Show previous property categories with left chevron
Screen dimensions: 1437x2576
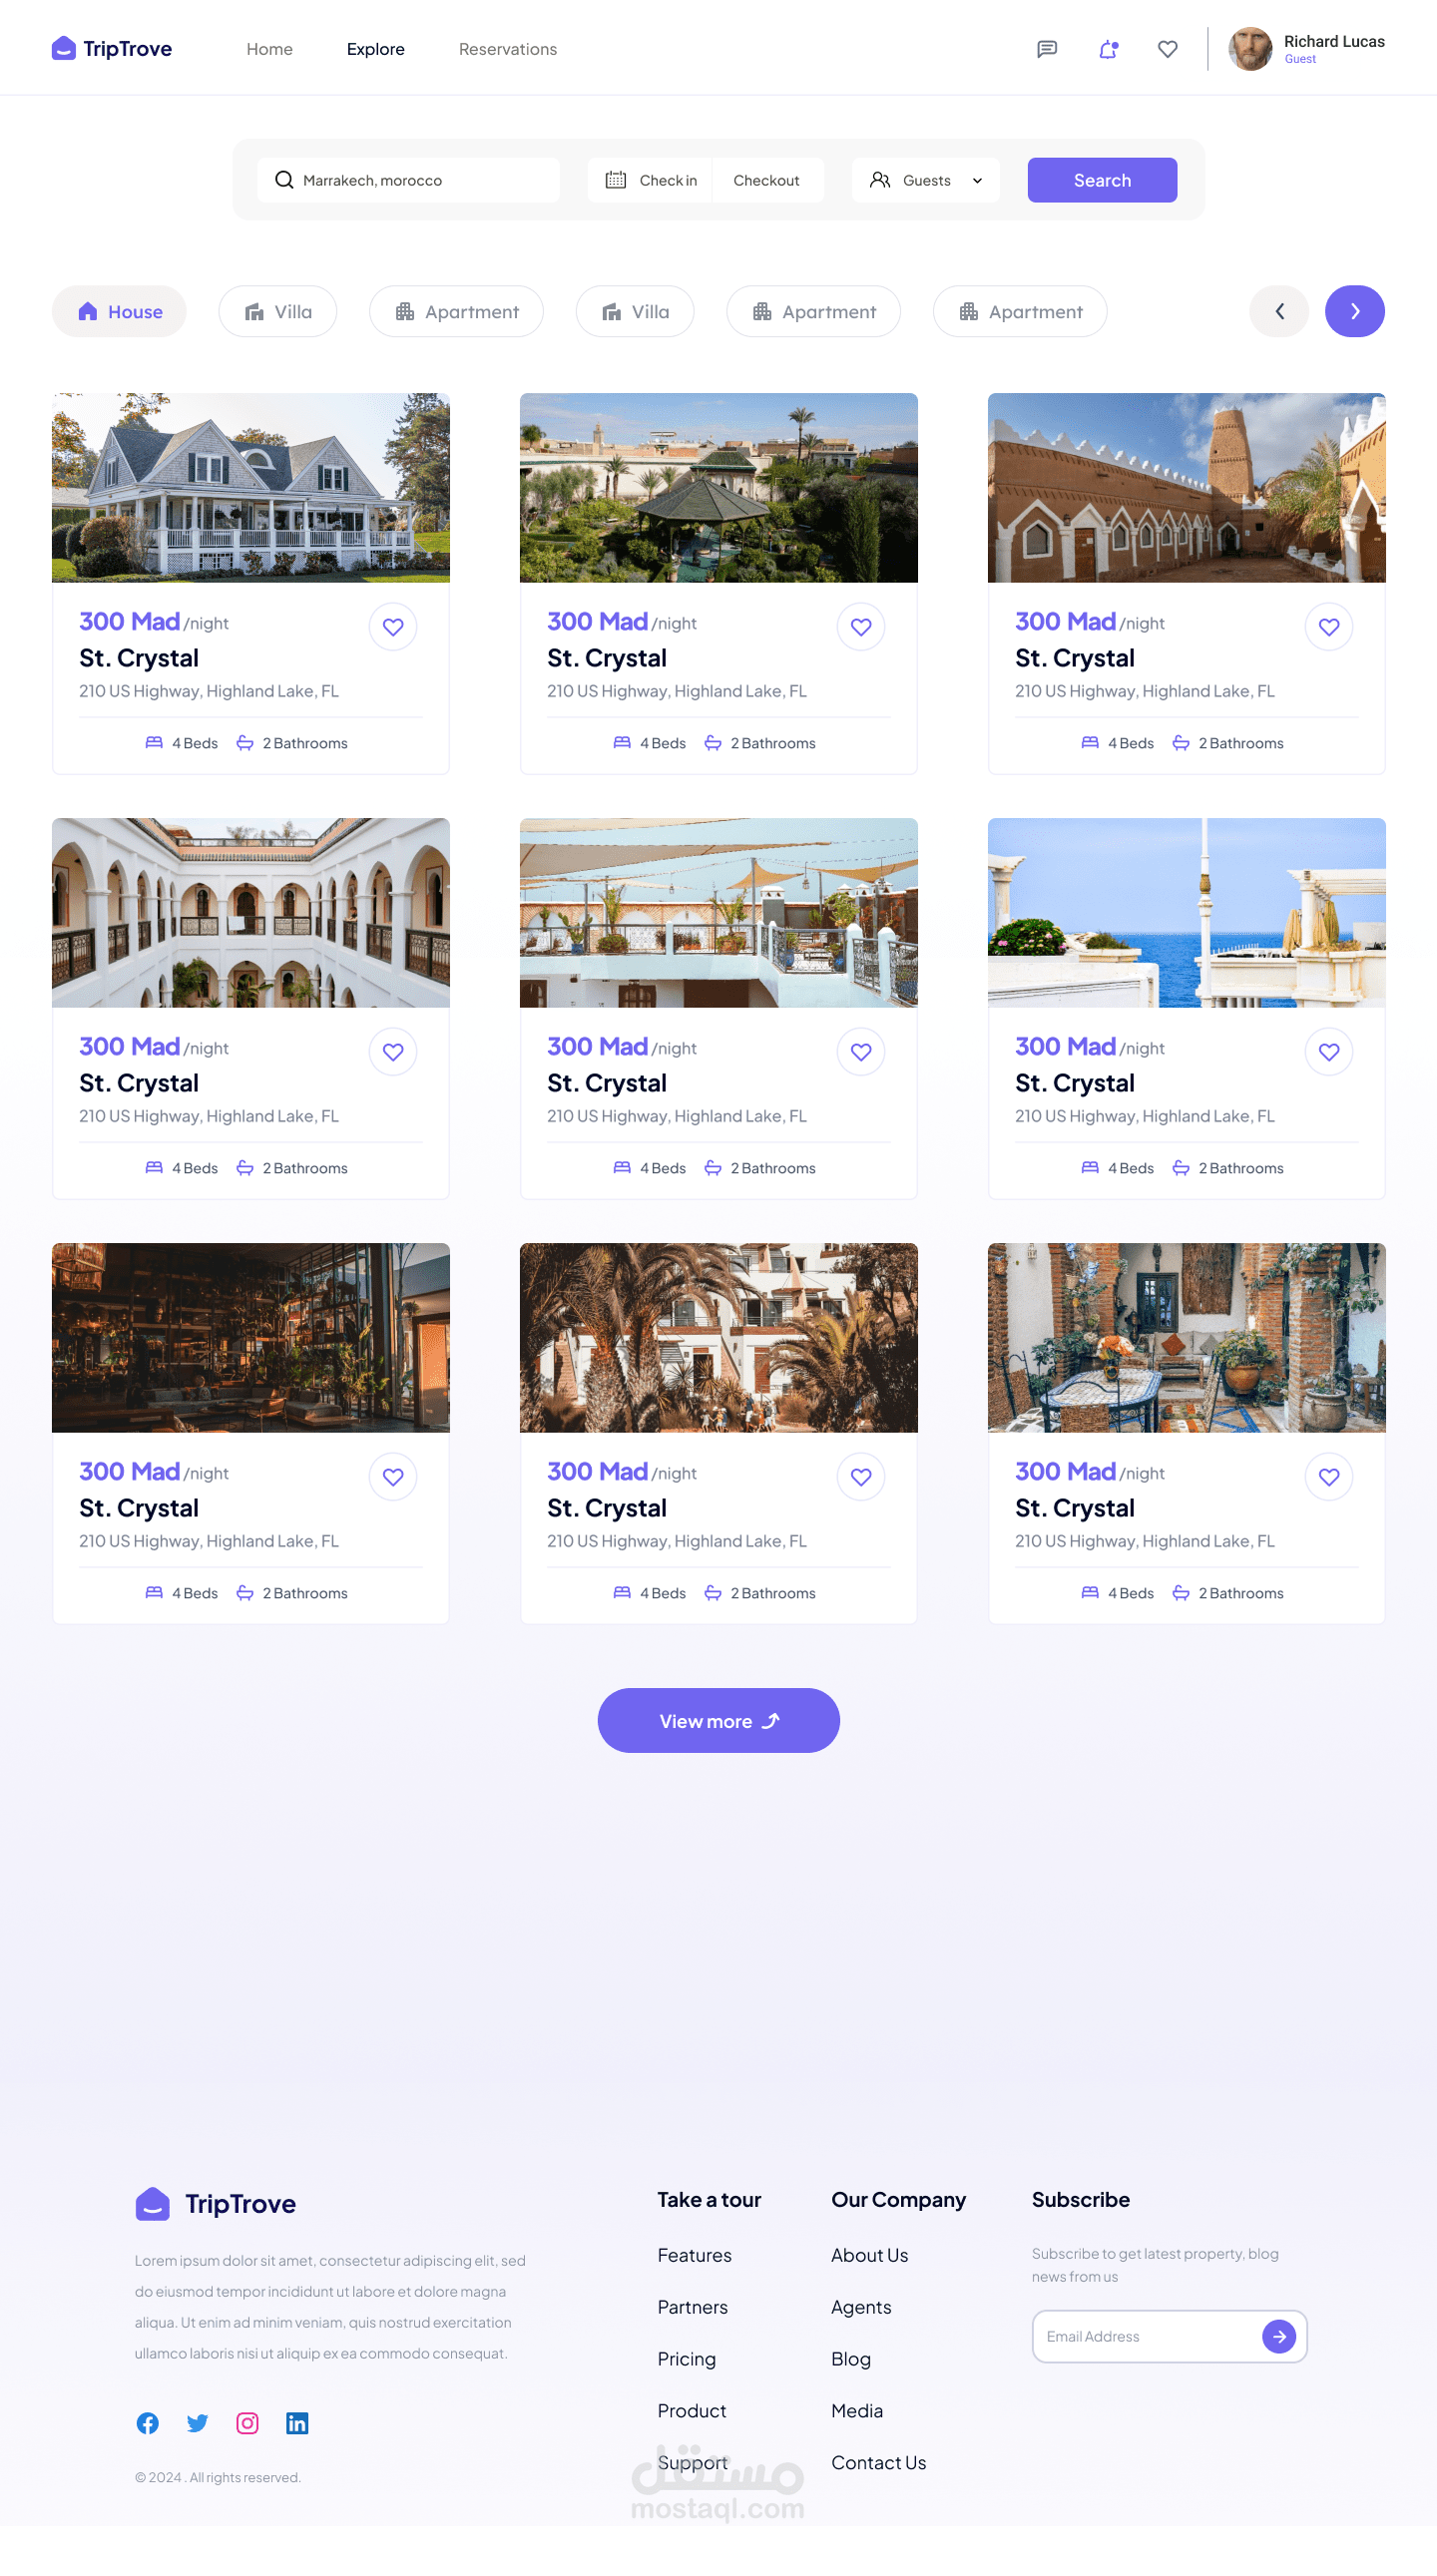point(1278,311)
